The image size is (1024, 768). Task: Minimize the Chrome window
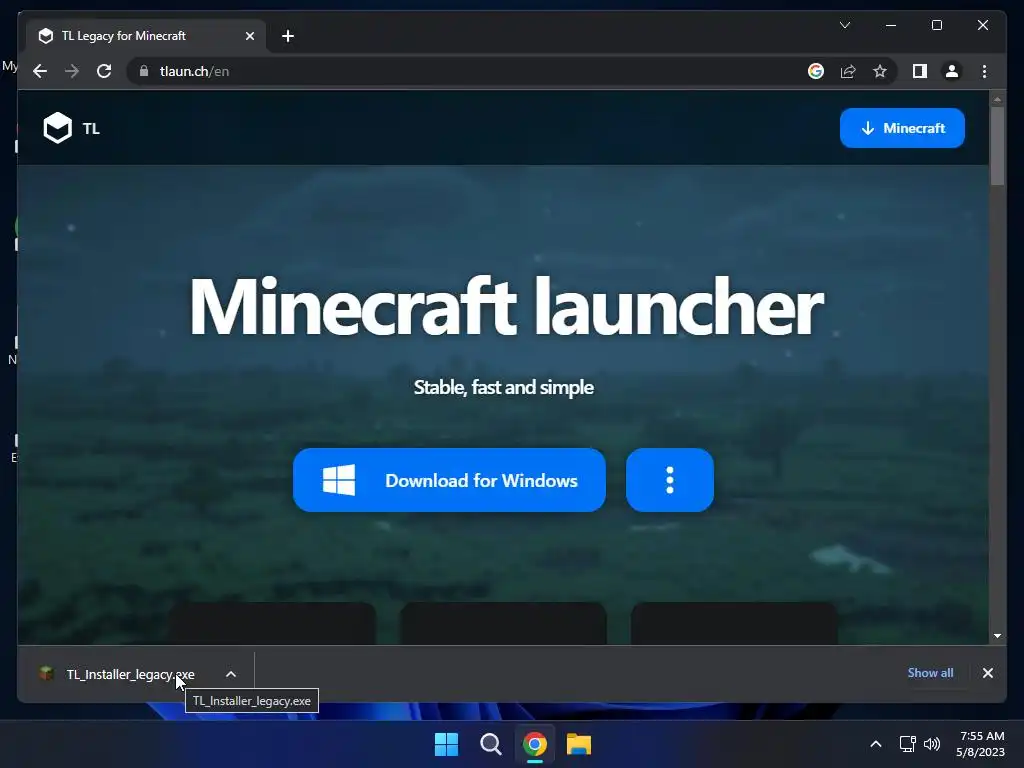891,25
